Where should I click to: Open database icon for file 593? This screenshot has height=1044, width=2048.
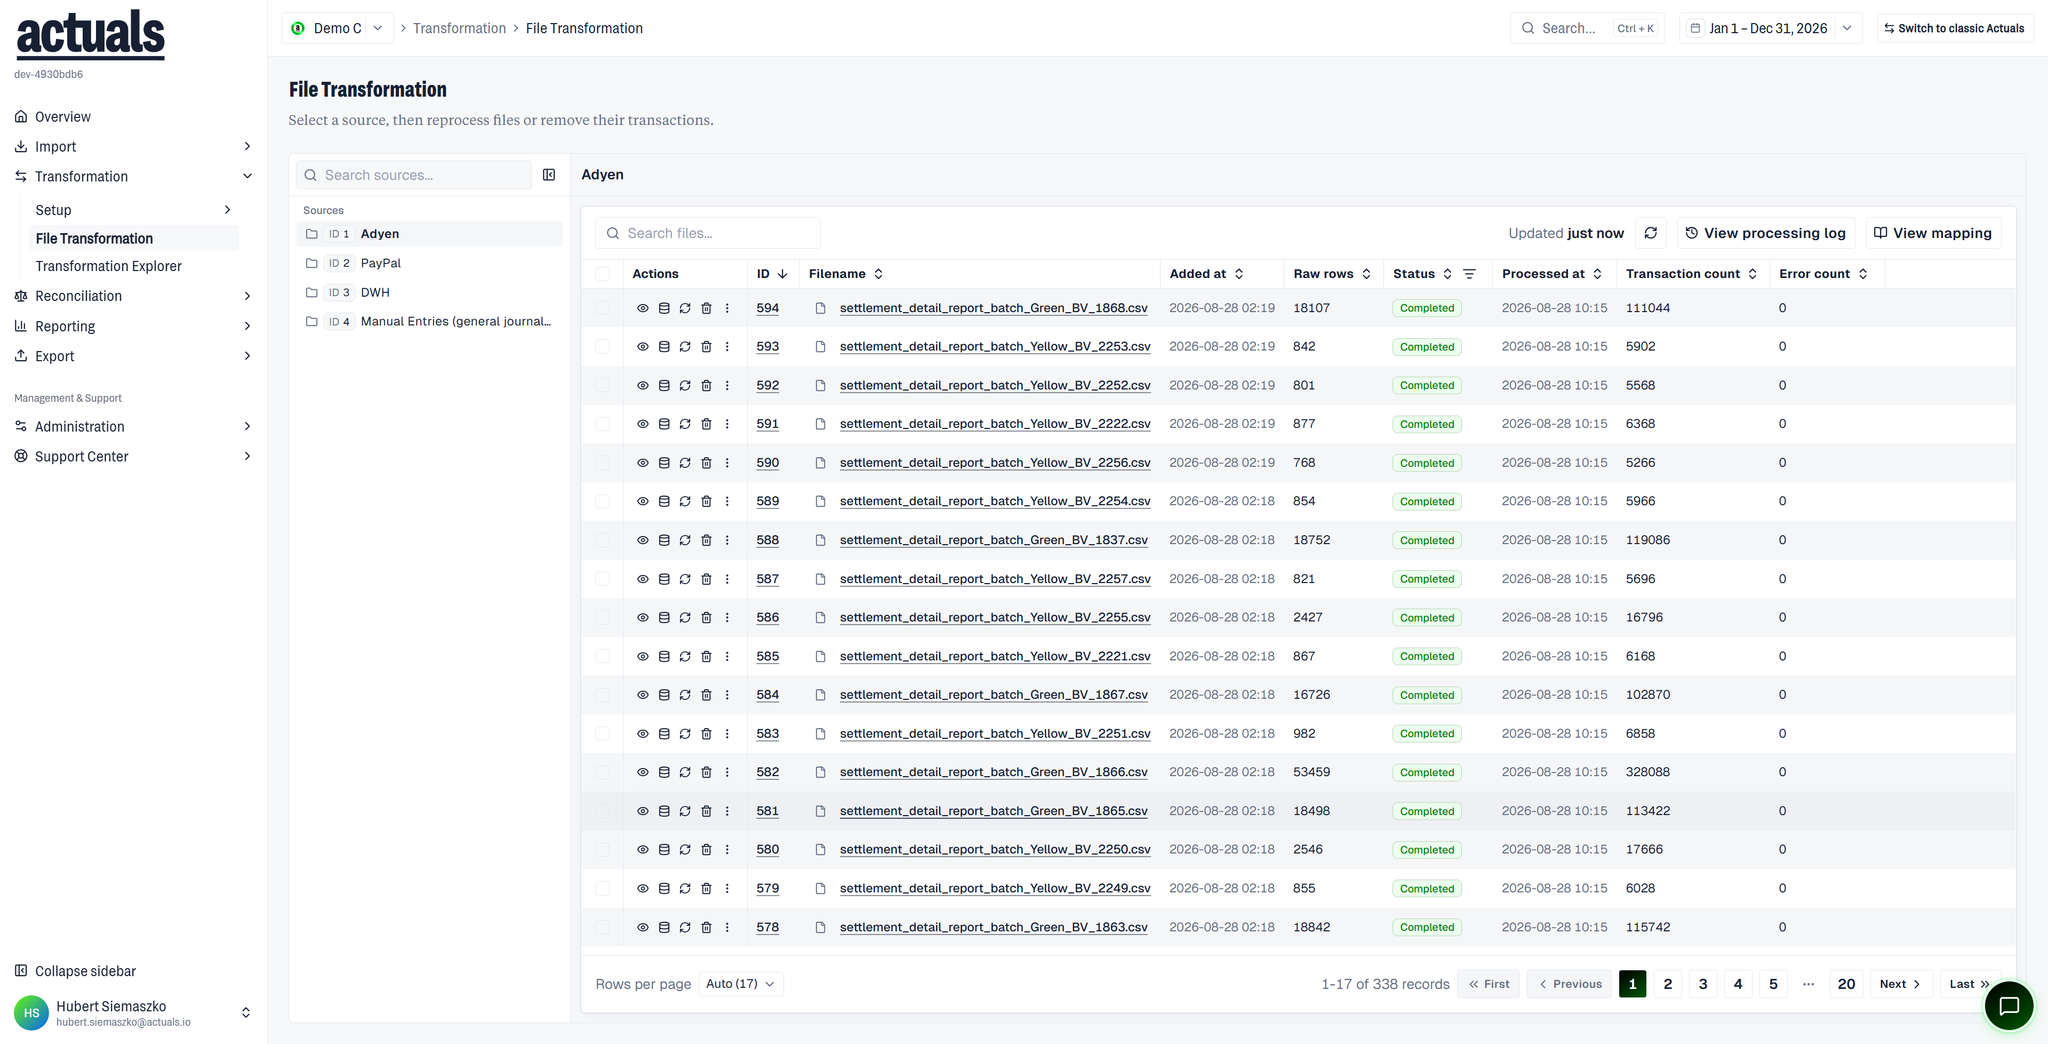(664, 347)
